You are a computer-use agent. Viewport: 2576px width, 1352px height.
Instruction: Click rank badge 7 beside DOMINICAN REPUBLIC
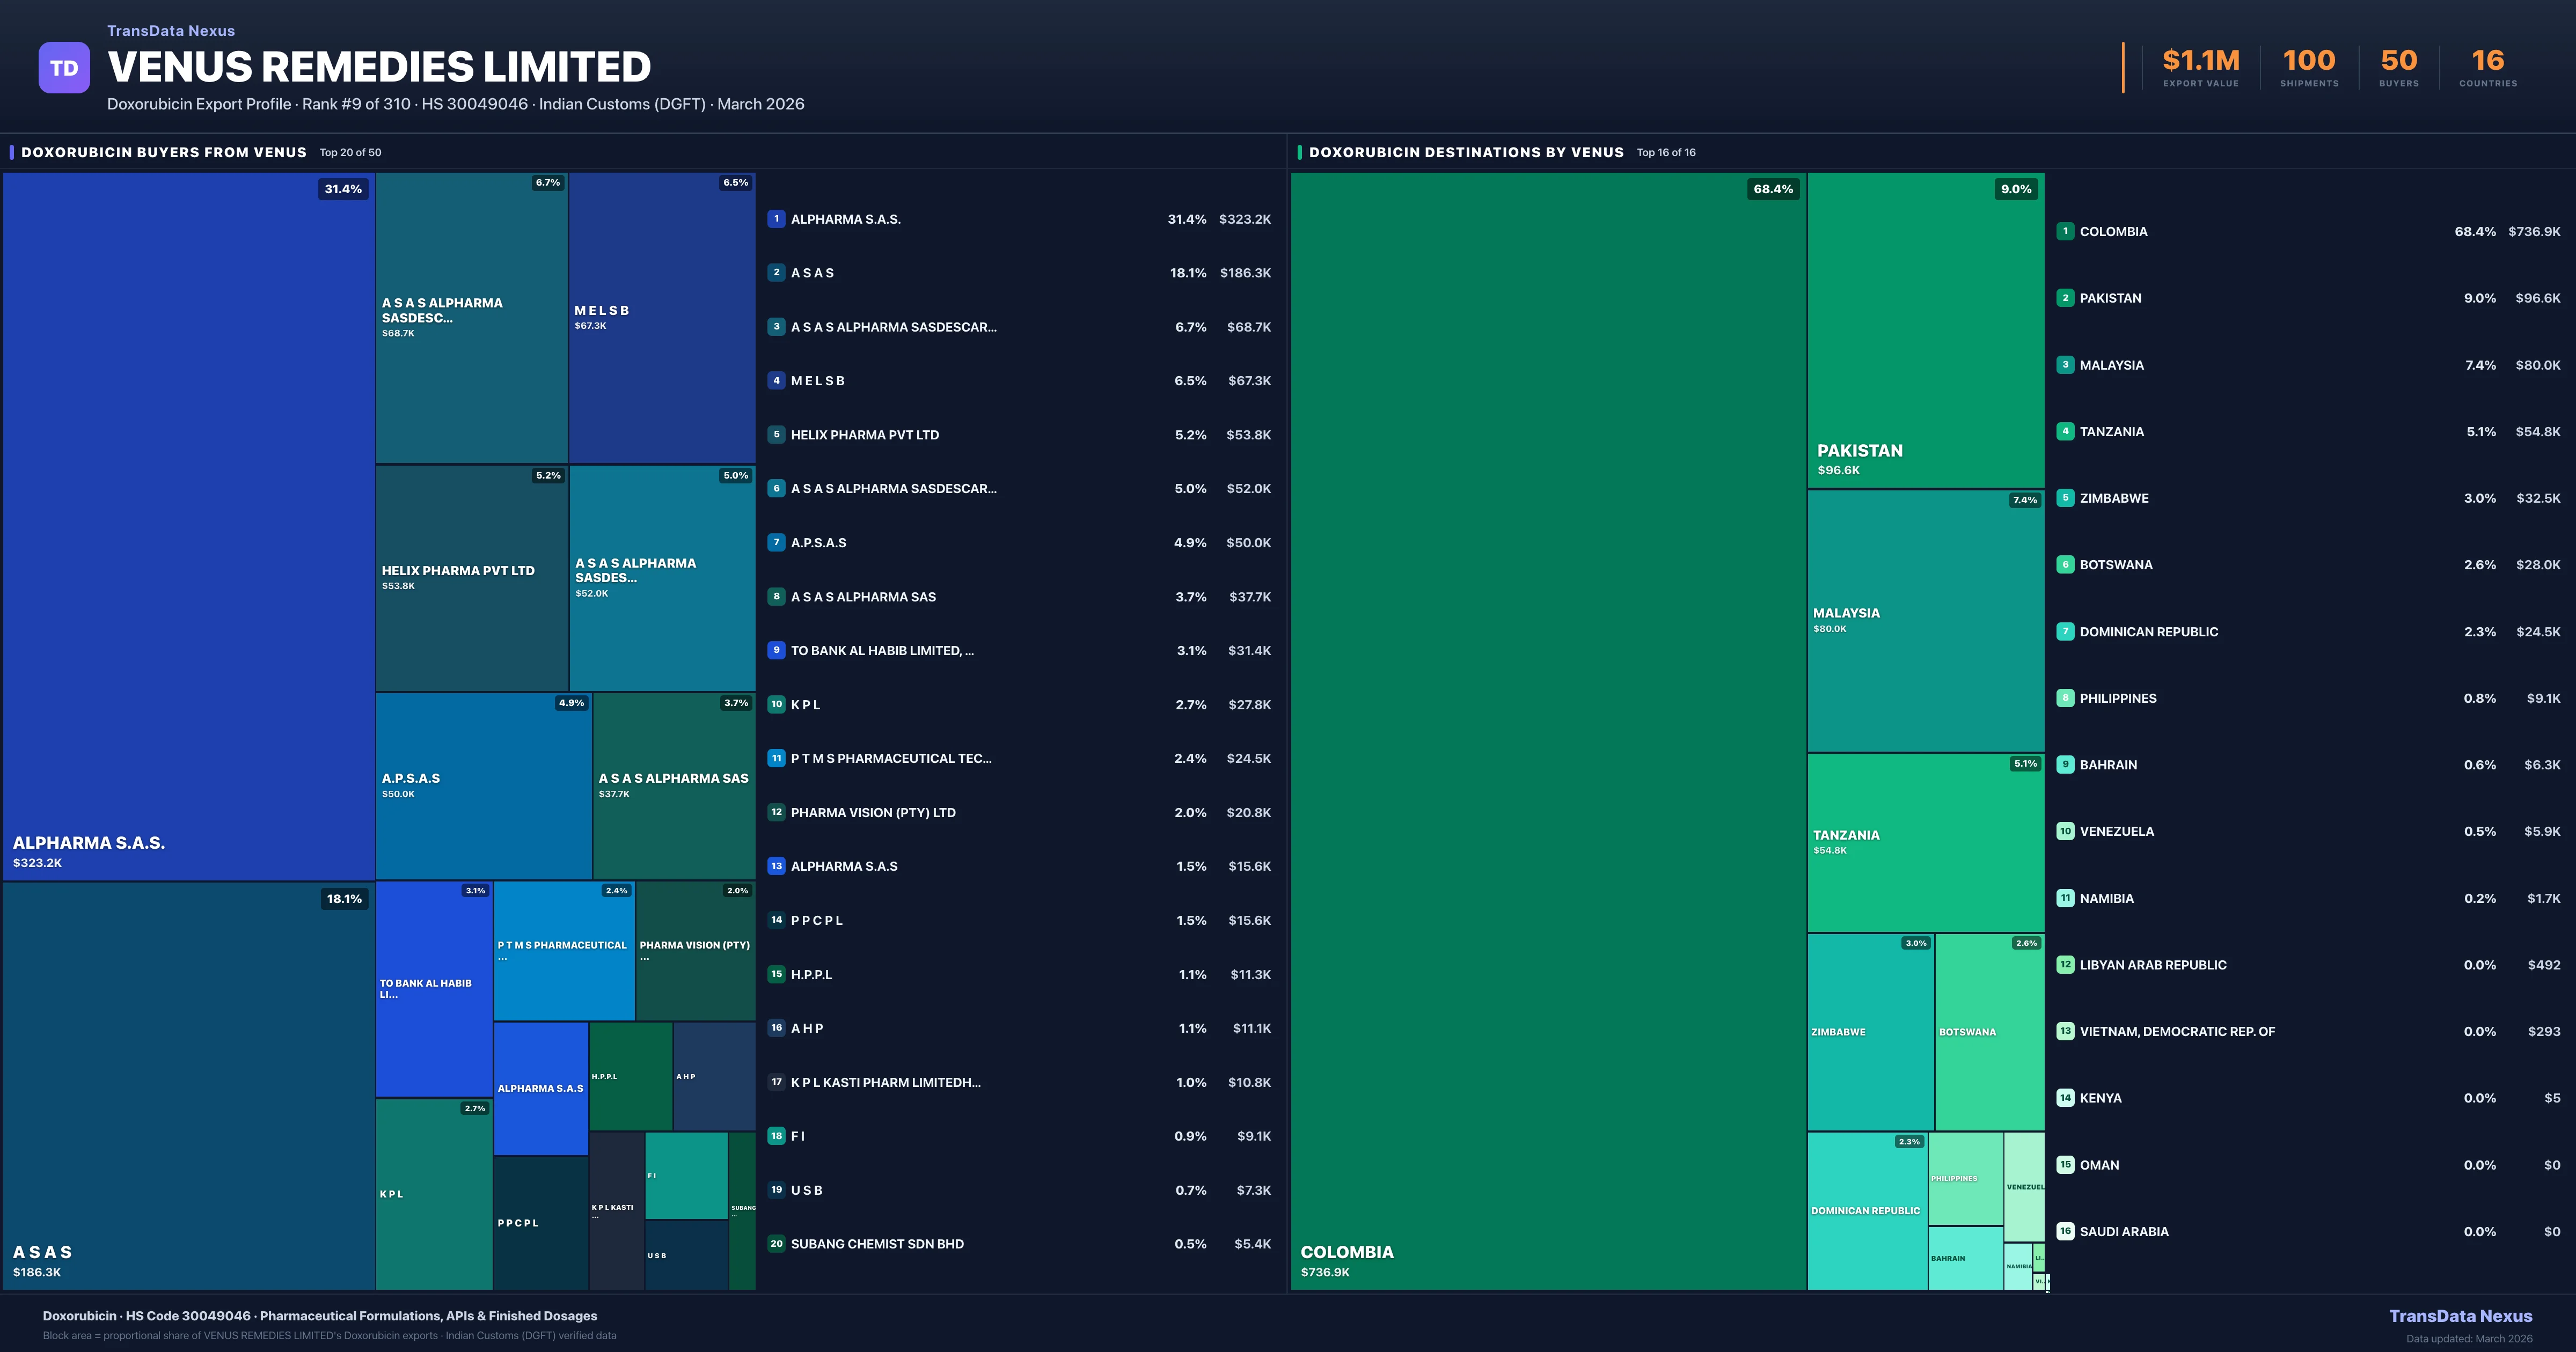(x=2065, y=632)
